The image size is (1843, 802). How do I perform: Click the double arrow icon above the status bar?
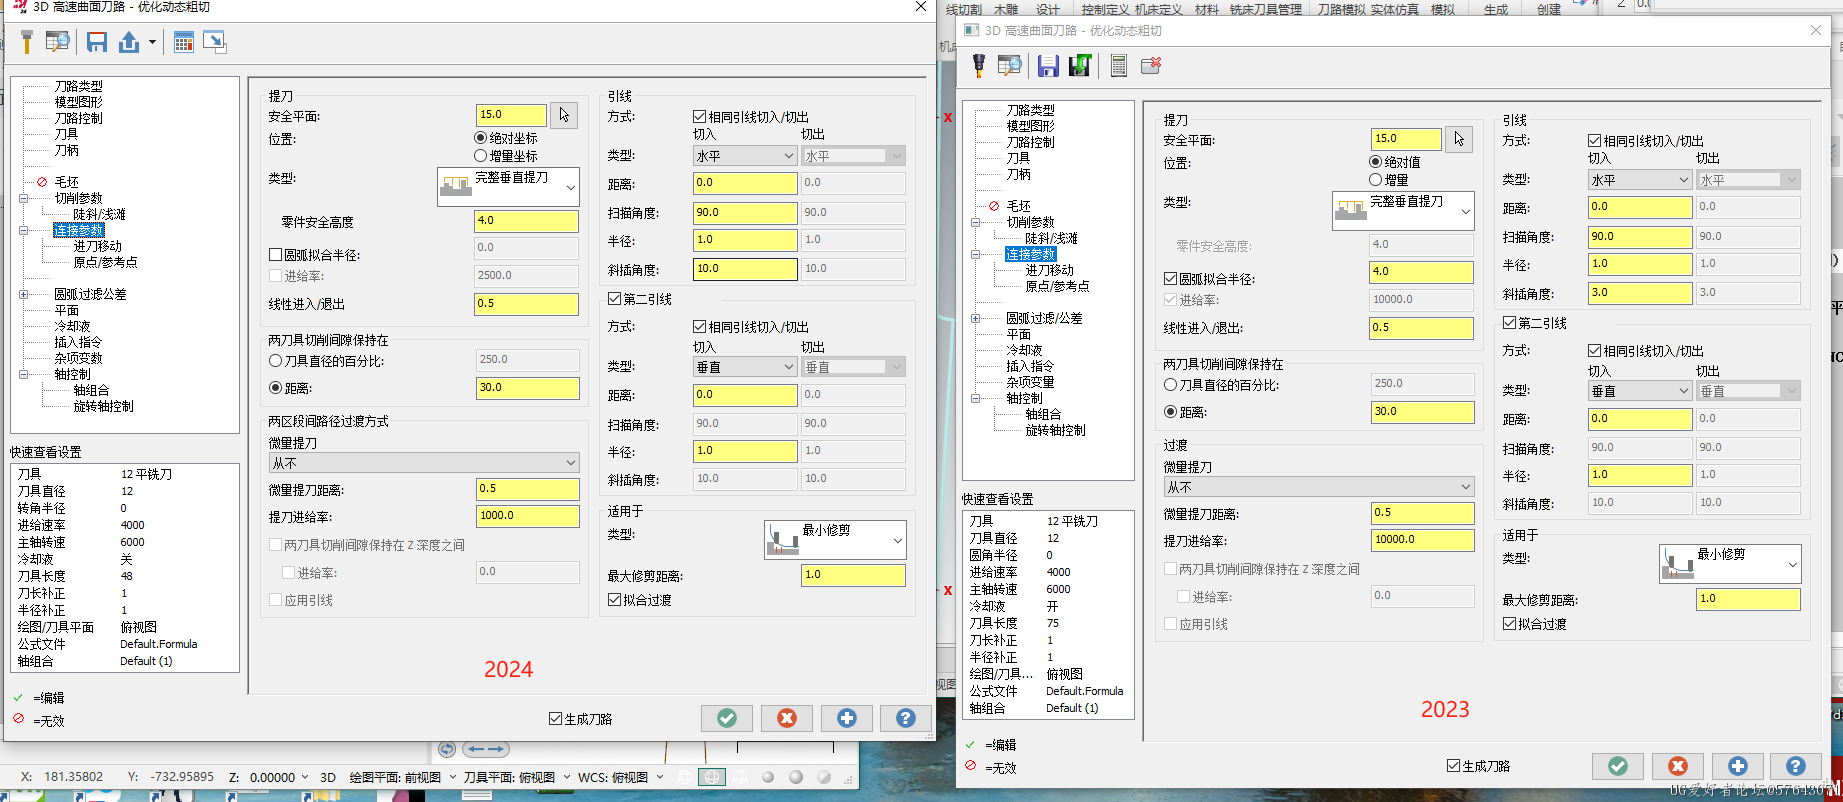click(486, 749)
